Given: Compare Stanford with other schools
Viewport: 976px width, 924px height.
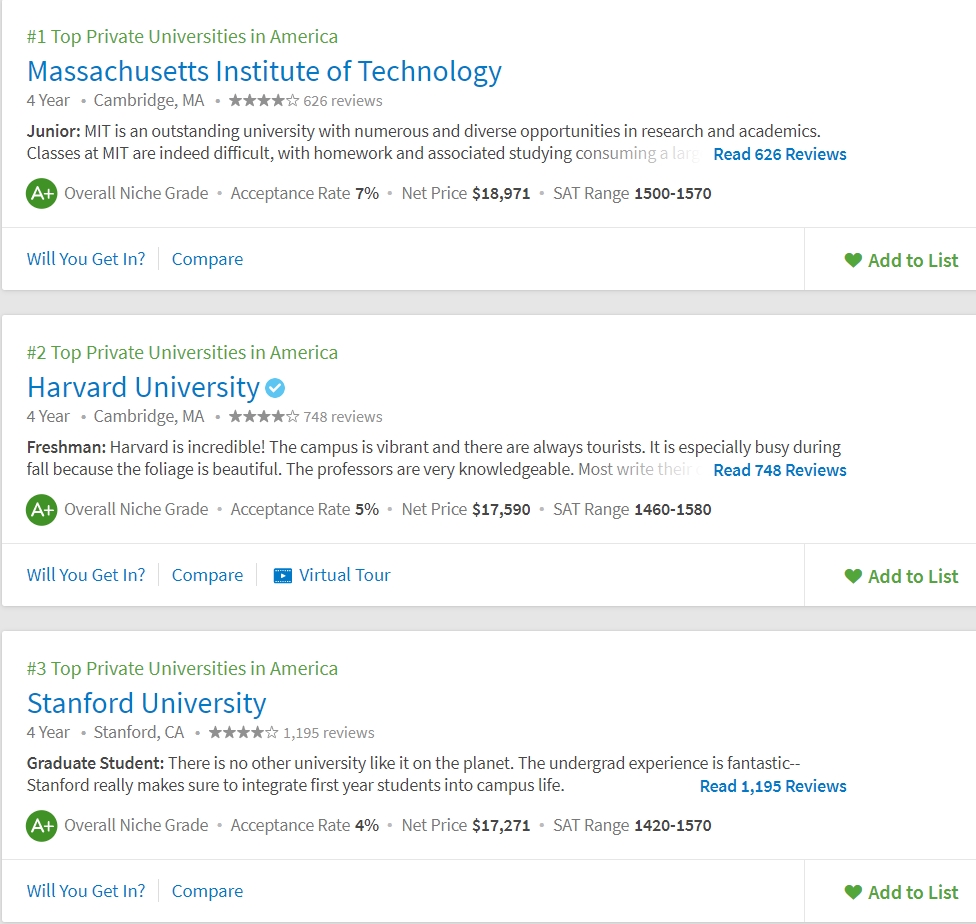Looking at the screenshot, I should coord(207,892).
